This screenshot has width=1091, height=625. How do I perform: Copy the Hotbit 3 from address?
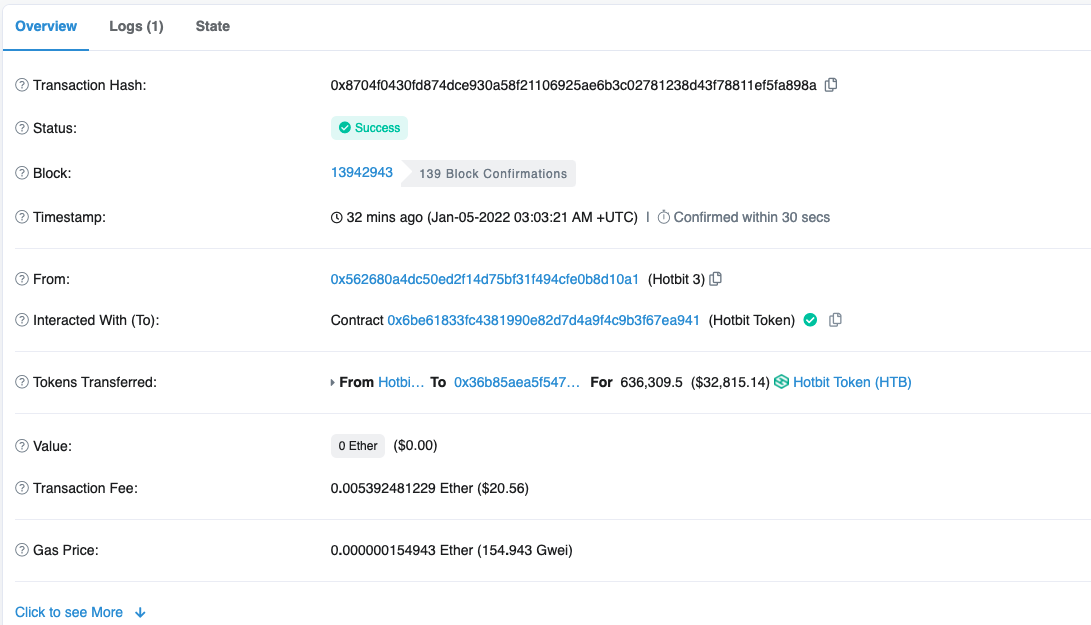(x=715, y=279)
